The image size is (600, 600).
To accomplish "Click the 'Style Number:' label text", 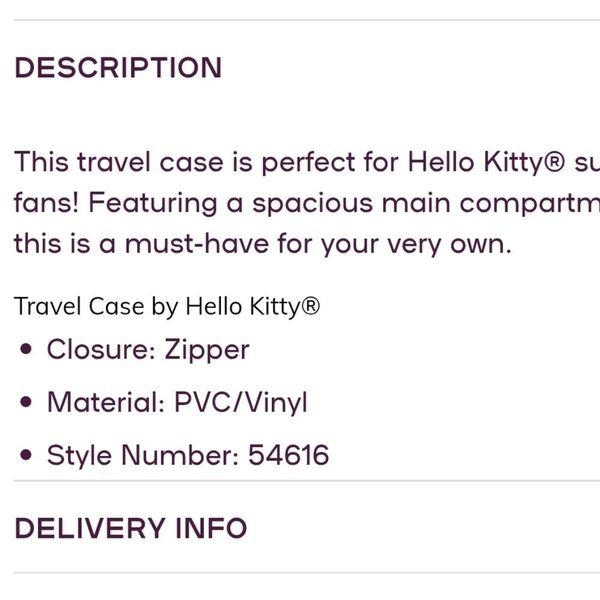I will (x=143, y=455).
